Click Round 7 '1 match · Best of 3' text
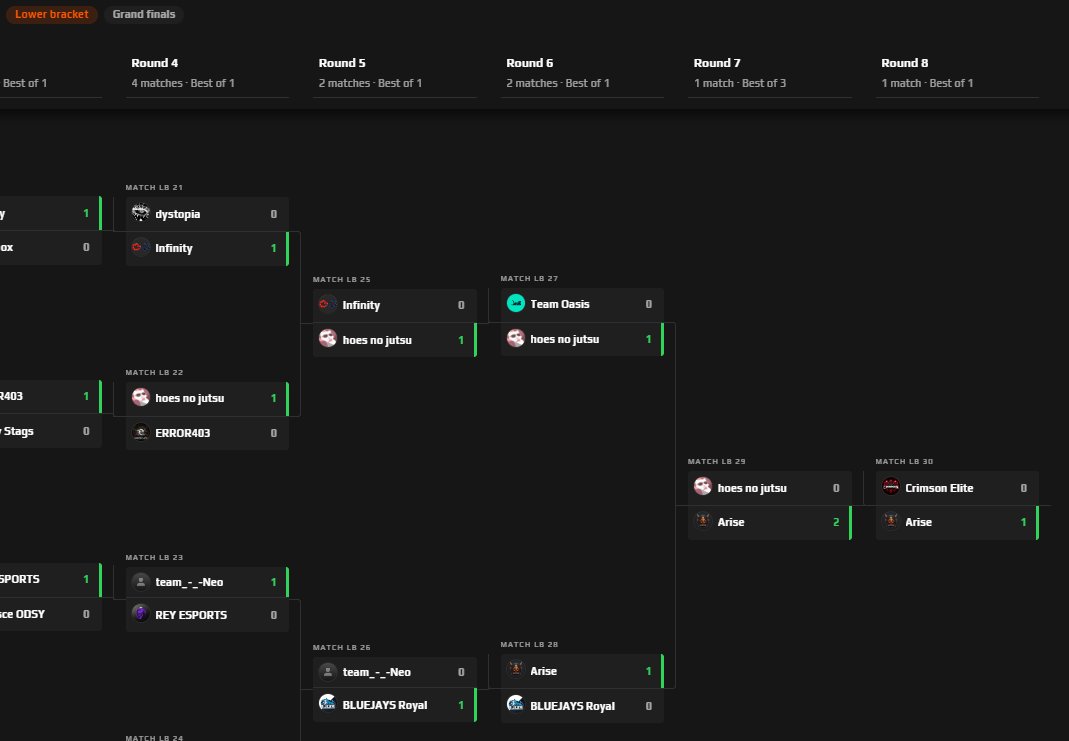 pos(740,83)
